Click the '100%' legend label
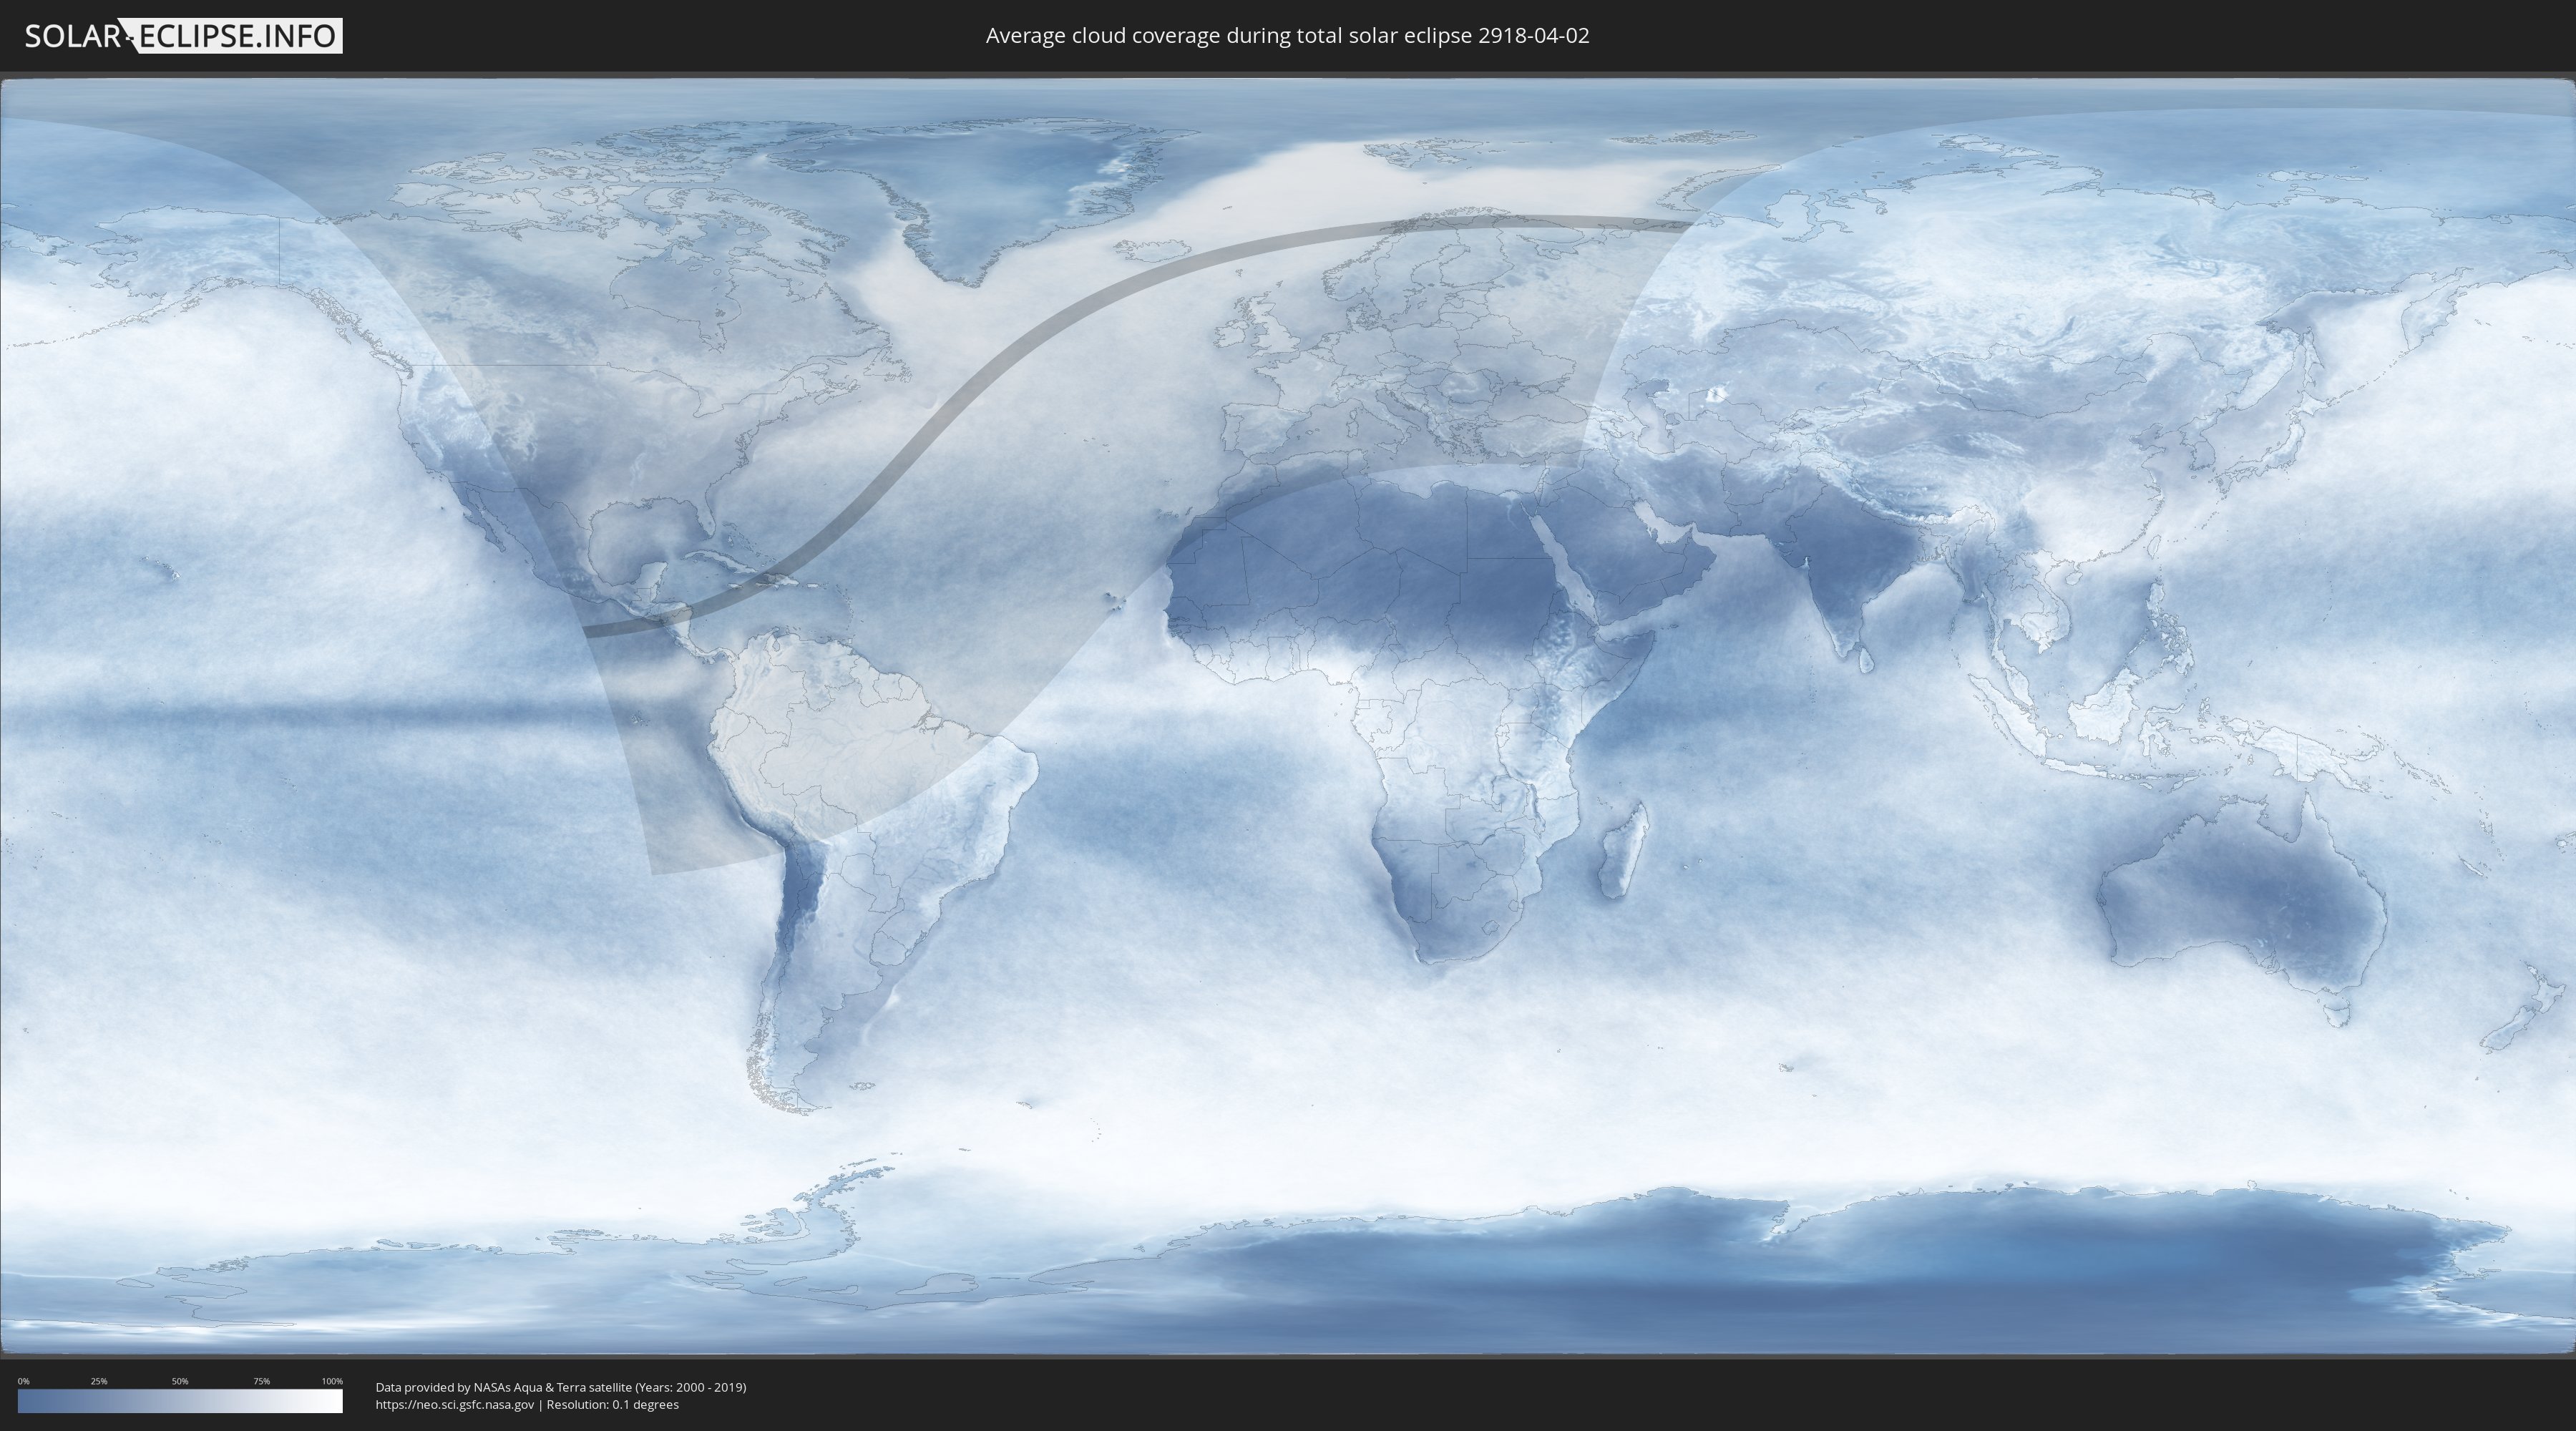2576x1431 pixels. click(332, 1381)
